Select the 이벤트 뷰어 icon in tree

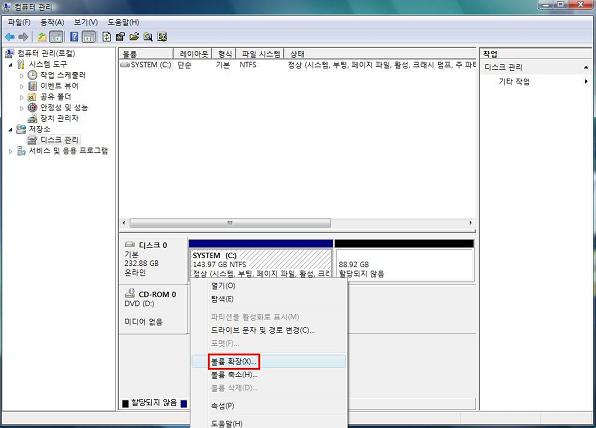click(33, 86)
